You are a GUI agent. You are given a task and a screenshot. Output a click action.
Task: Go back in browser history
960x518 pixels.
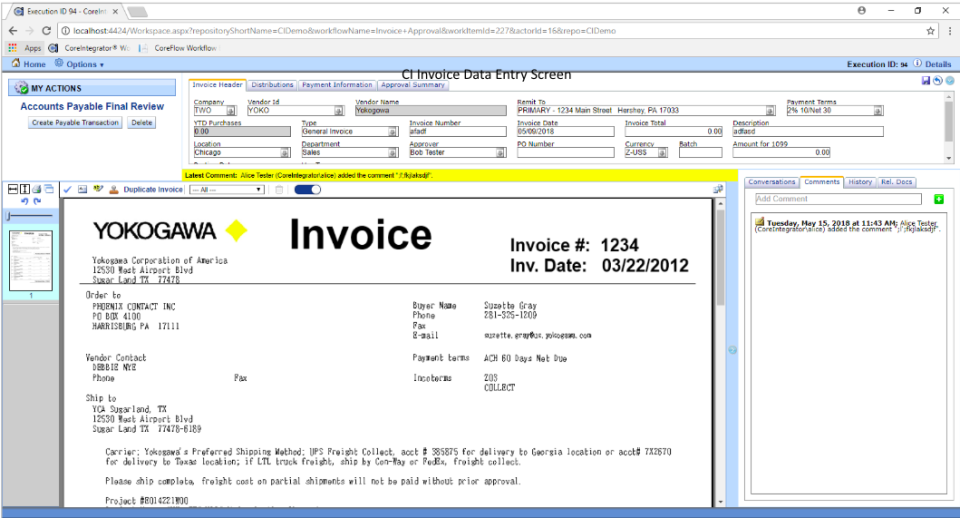[13, 31]
